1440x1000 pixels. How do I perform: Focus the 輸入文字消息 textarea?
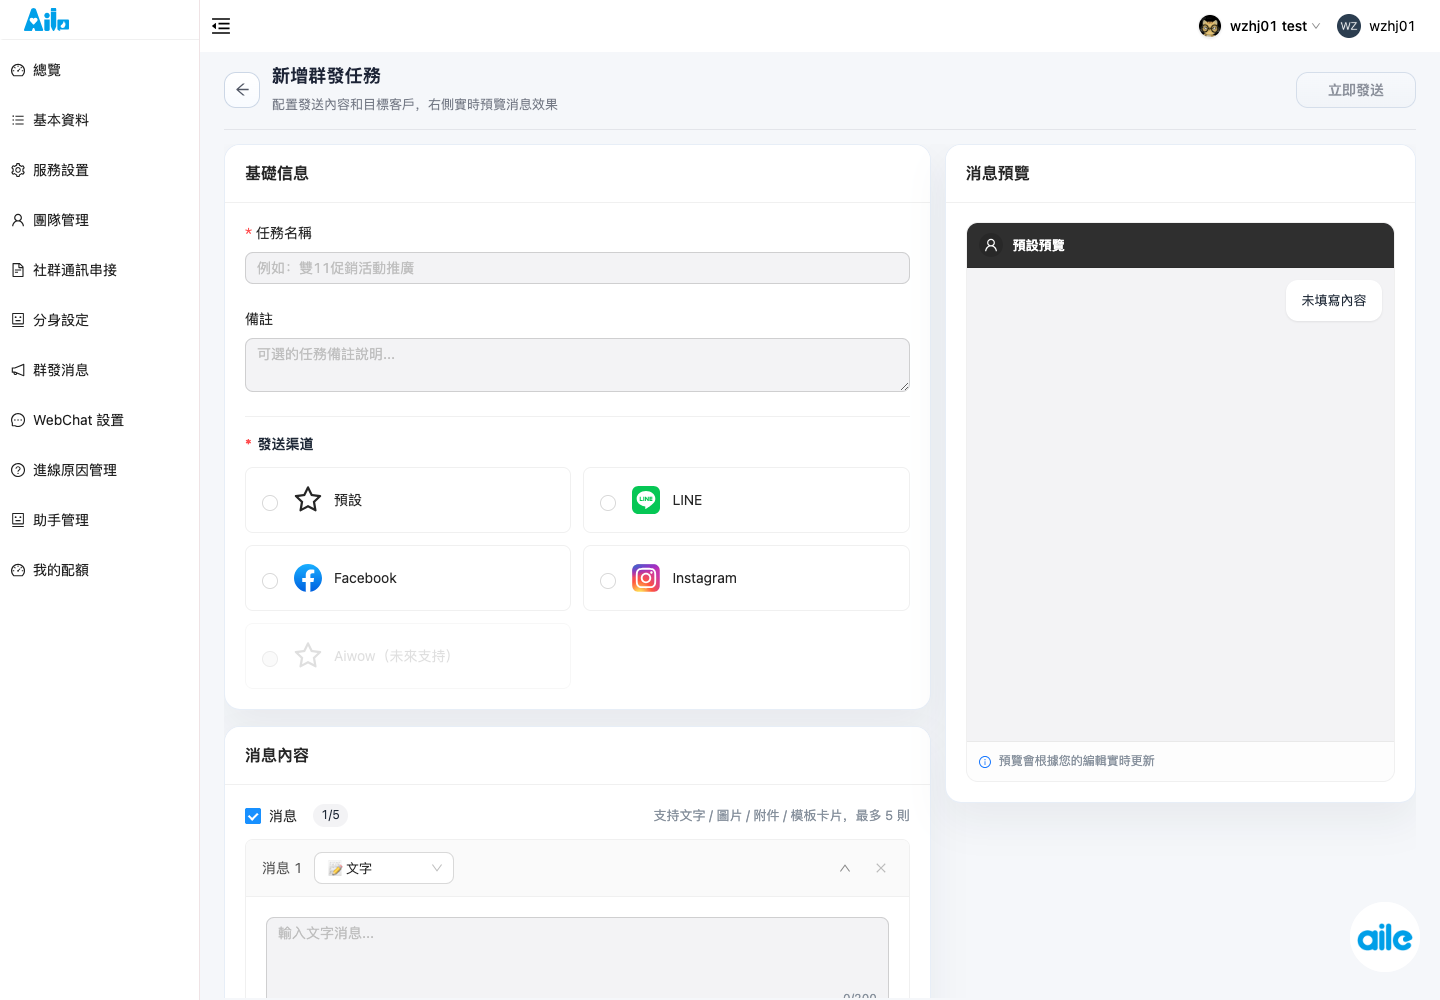tap(577, 958)
